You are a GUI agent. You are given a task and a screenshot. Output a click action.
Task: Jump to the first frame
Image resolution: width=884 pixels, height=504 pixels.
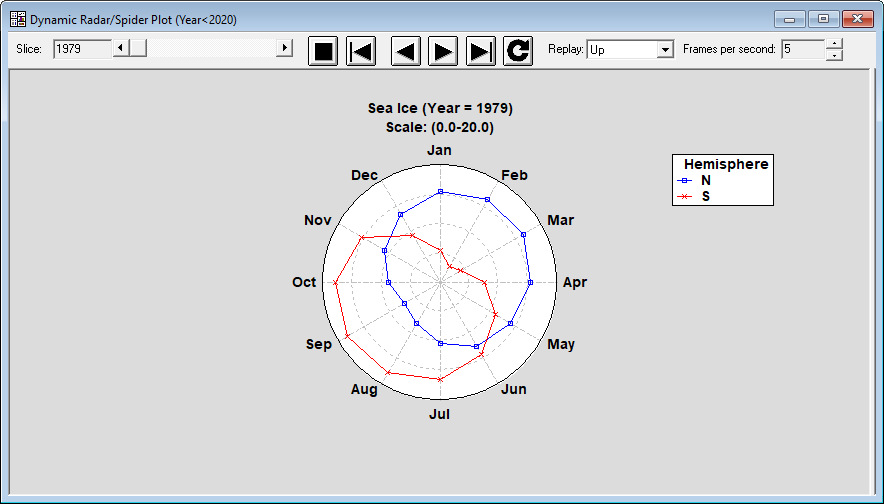(361, 50)
